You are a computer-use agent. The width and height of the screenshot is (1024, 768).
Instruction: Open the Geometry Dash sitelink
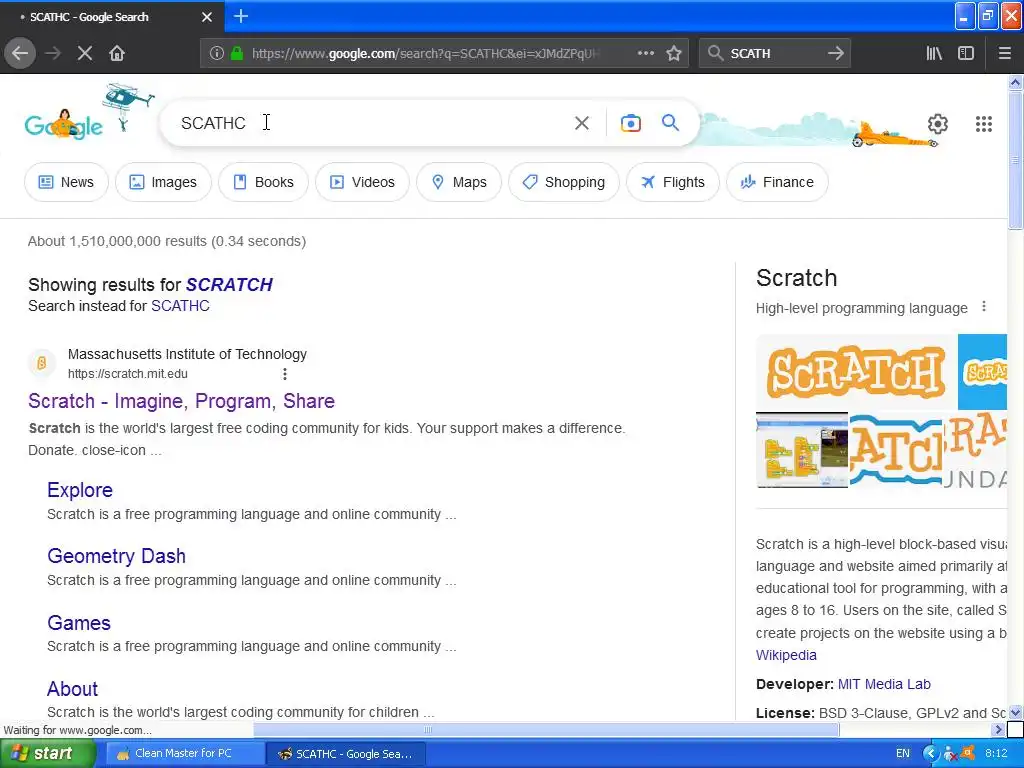pos(116,556)
